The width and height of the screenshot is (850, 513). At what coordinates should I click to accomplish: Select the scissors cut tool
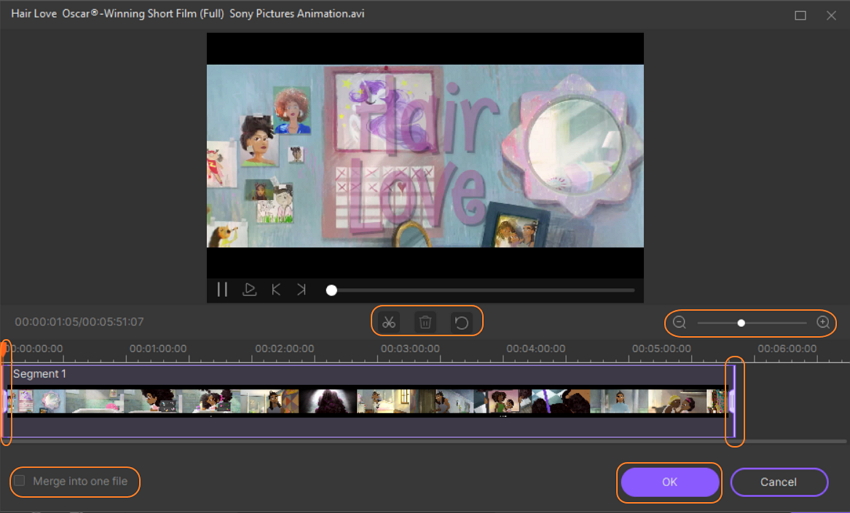(x=389, y=323)
